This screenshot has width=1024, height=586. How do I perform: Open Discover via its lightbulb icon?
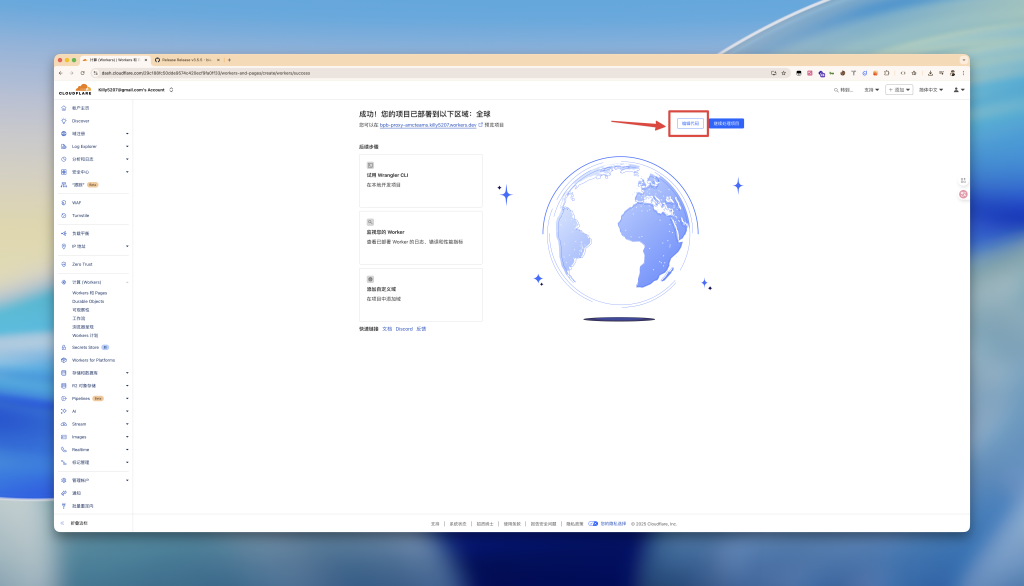tap(63, 121)
